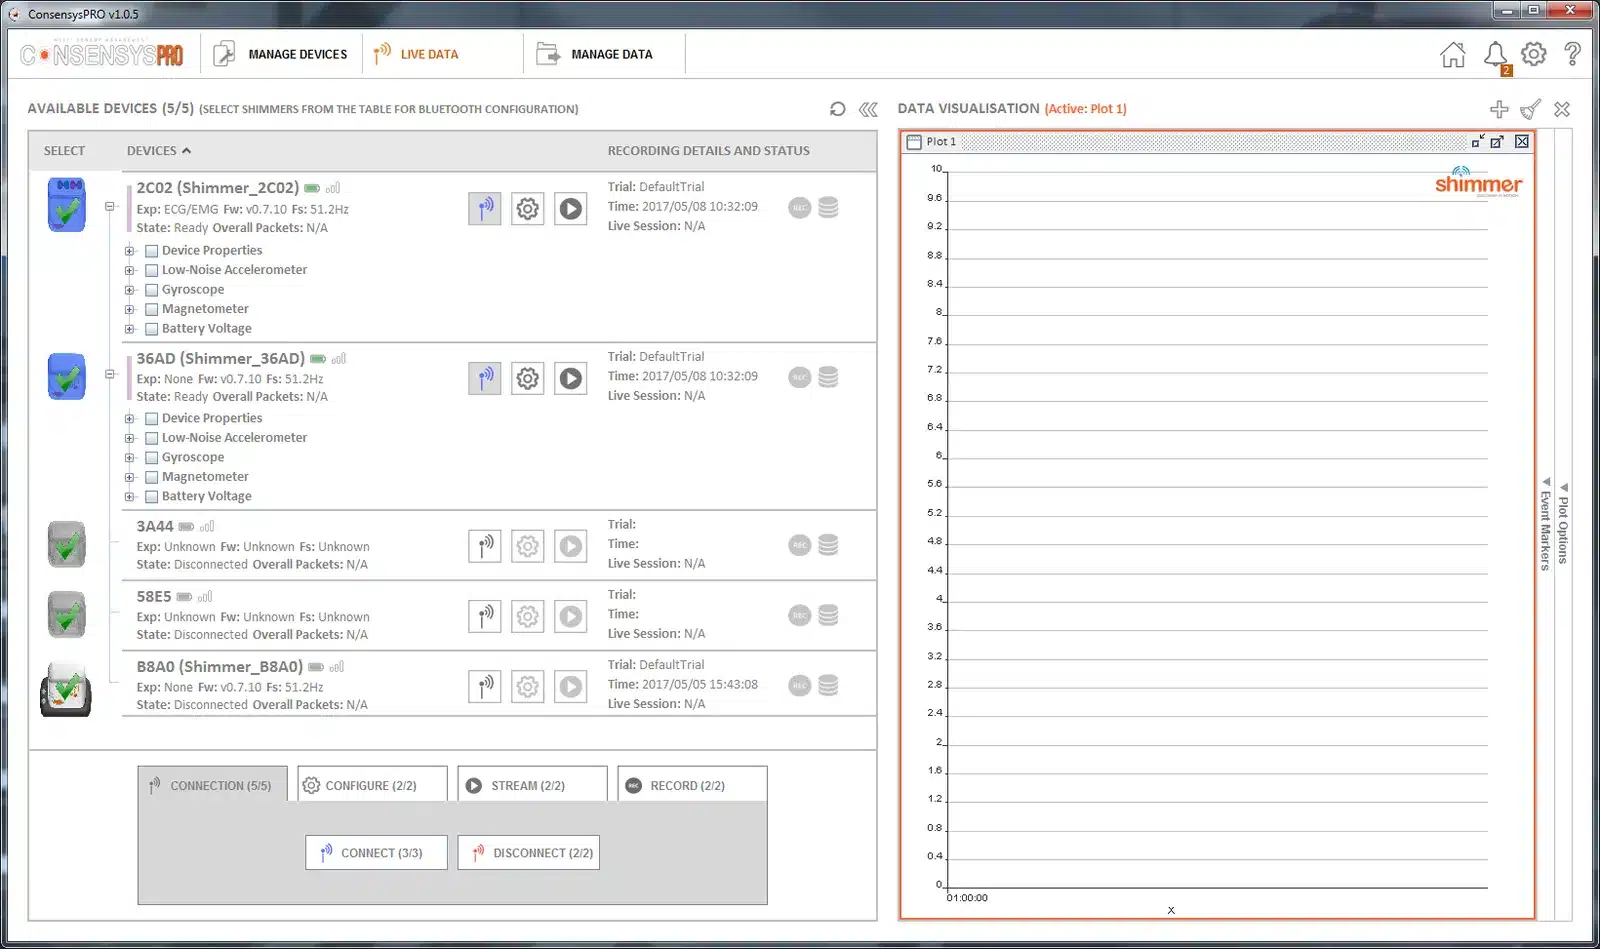Viewport: 1600px width, 949px height.
Task: Collapse the Shimmer_36AD device tree
Action: click(x=110, y=374)
